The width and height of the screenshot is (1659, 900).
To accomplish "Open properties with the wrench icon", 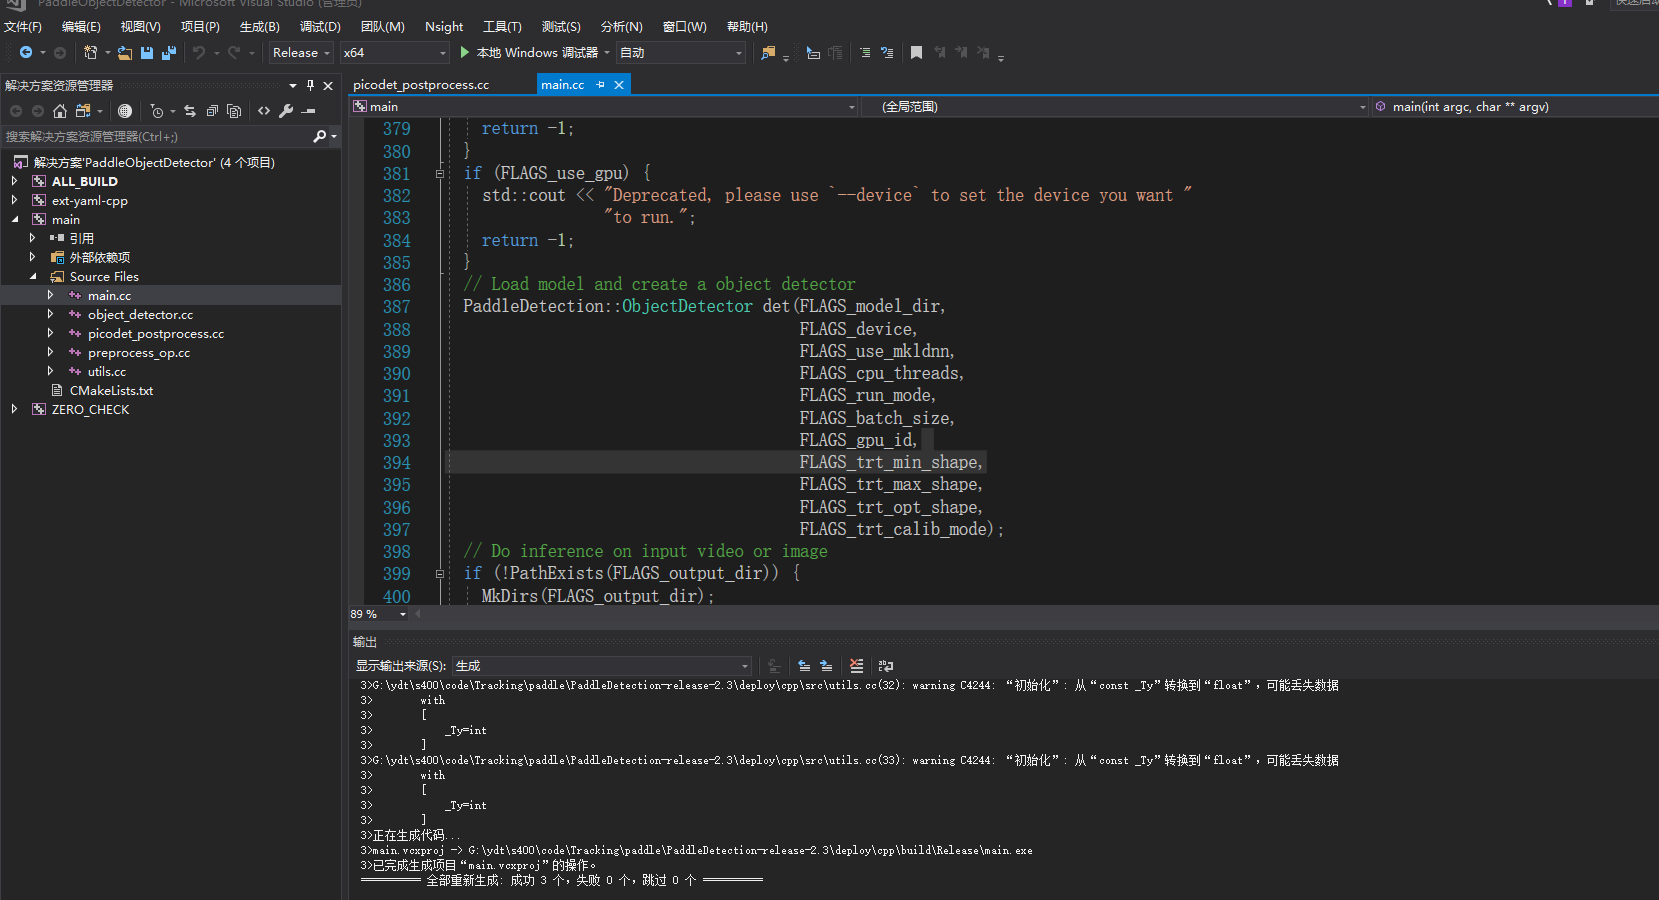I will (x=286, y=111).
